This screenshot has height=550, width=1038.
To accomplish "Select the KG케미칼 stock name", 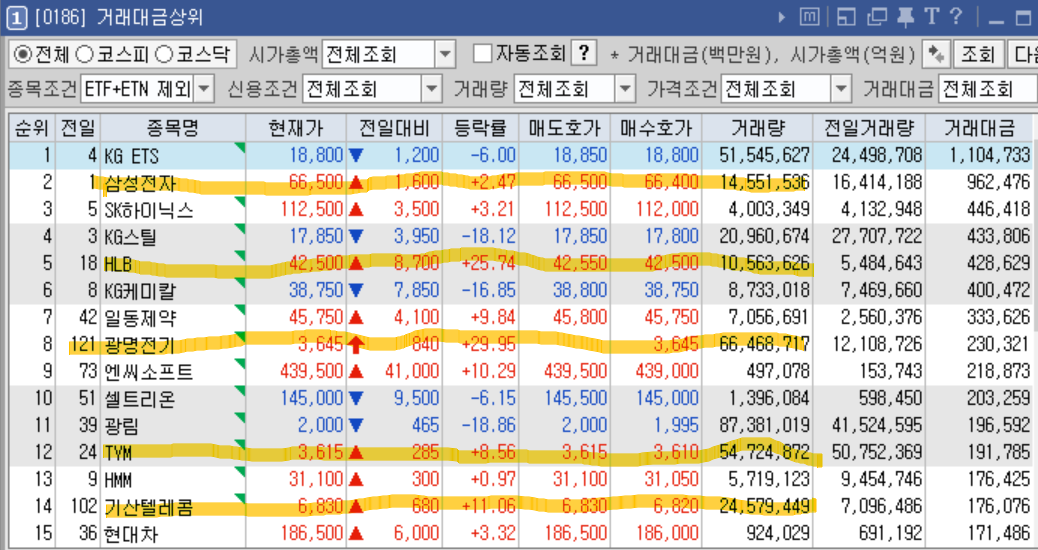I will point(140,291).
